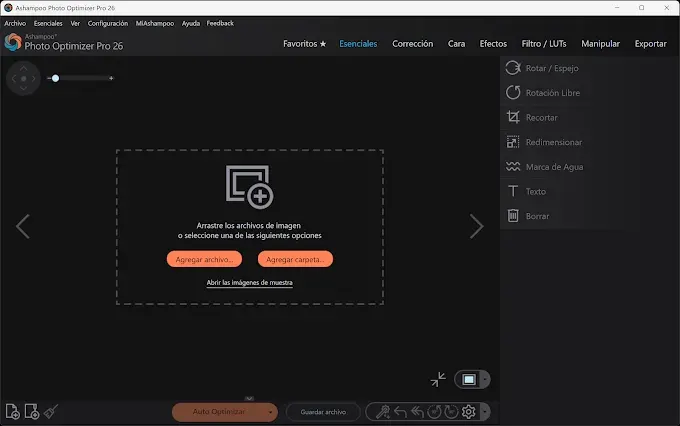Switch to the Filtro / LUTs tab
The image size is (680, 426).
coord(544,44)
